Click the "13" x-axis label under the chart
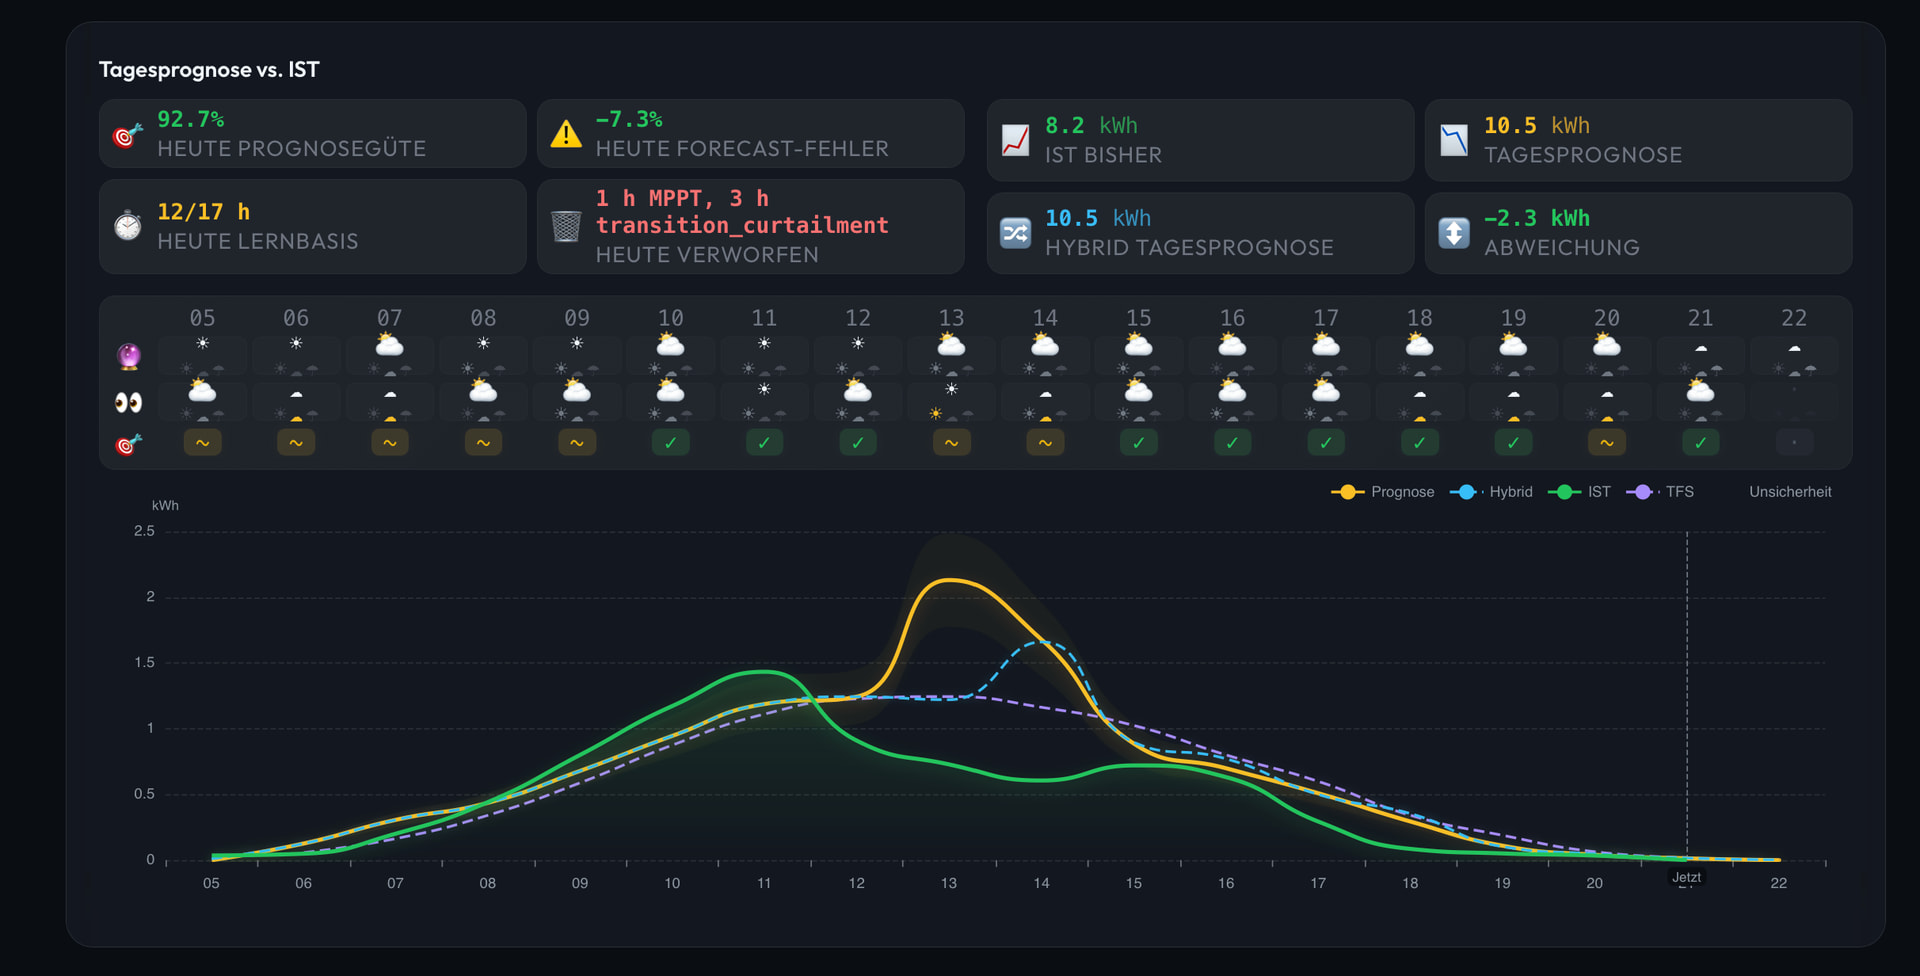The height and width of the screenshot is (976, 1920). tap(949, 883)
